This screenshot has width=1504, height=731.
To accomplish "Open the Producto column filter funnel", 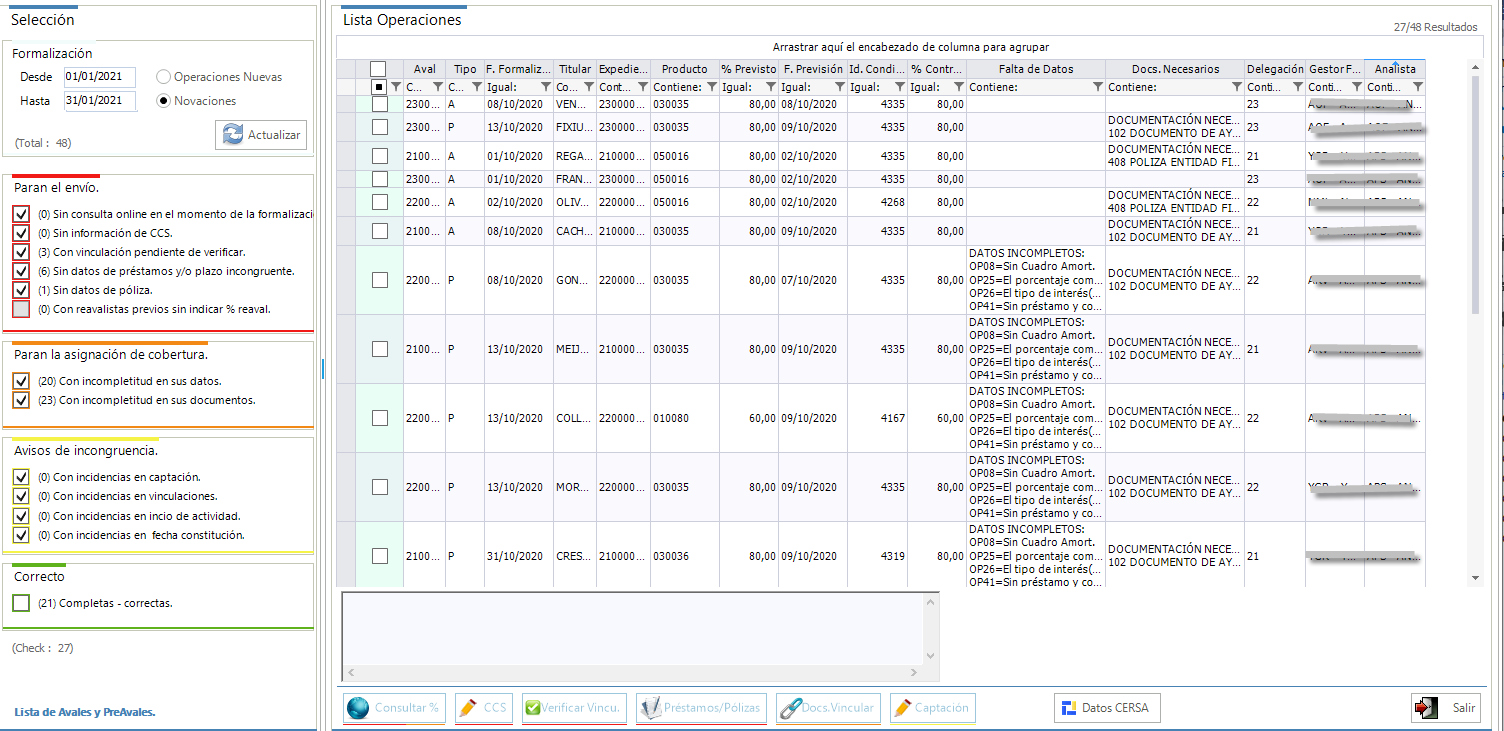I will pyautogui.click(x=711, y=87).
